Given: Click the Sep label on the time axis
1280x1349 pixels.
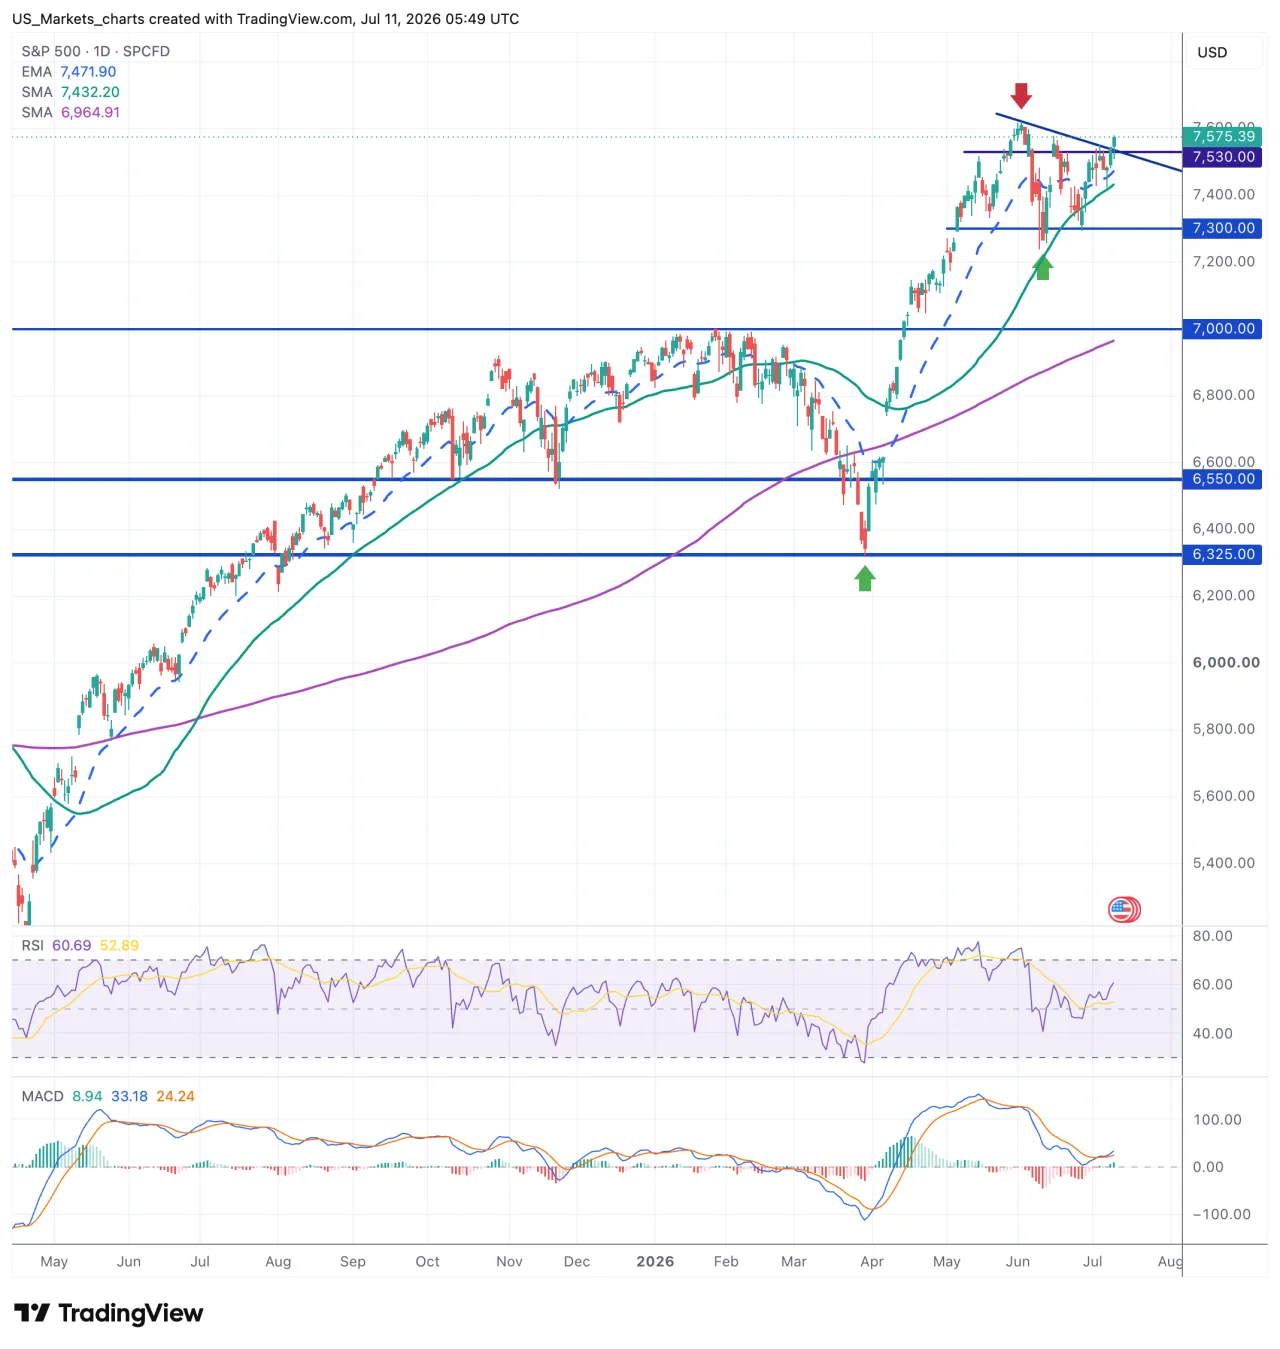Looking at the screenshot, I should tap(353, 1261).
